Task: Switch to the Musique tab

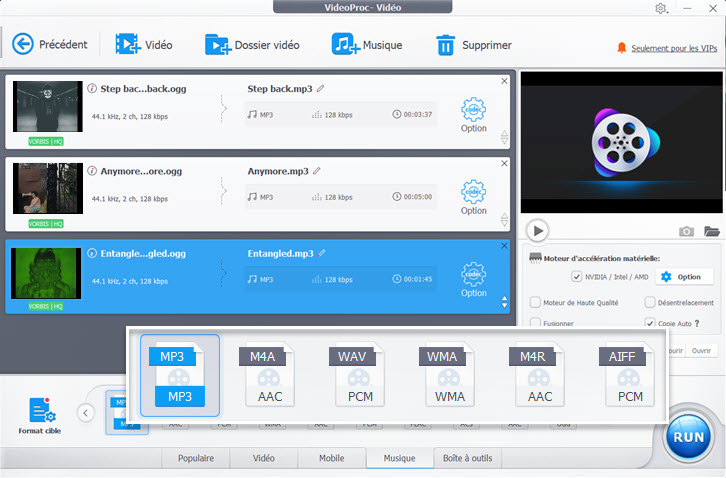Action: pos(400,458)
